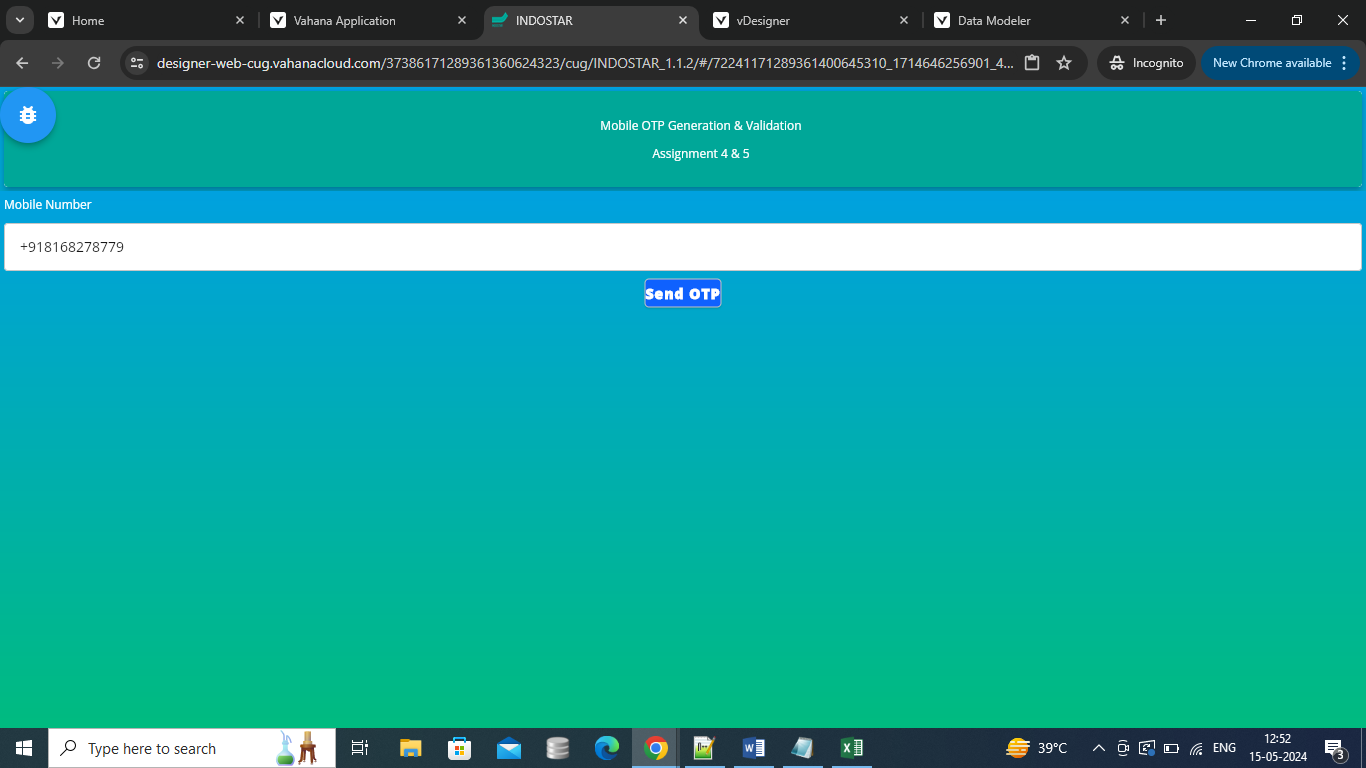Click the Incognito indicator button
This screenshot has height=768, width=1366.
(x=1146, y=63)
